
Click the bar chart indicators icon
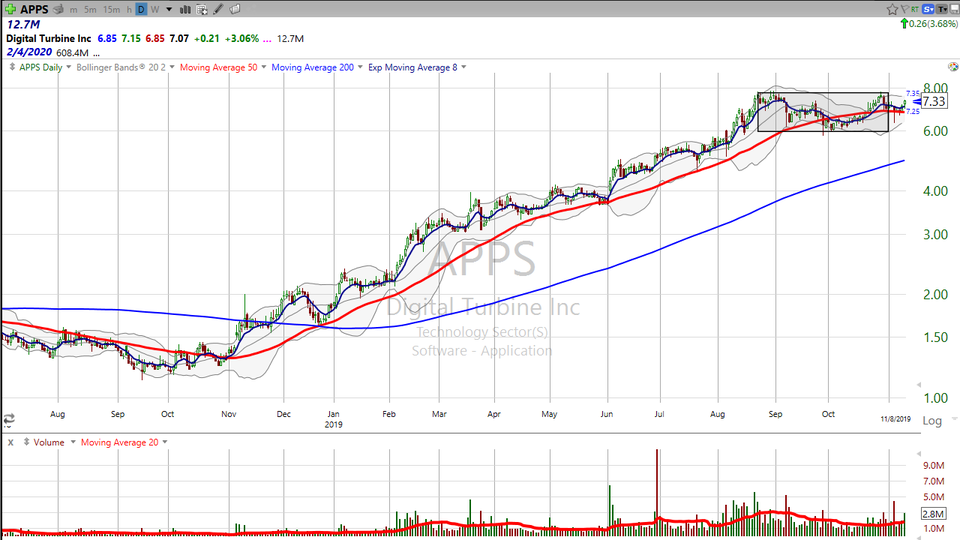click(185, 9)
